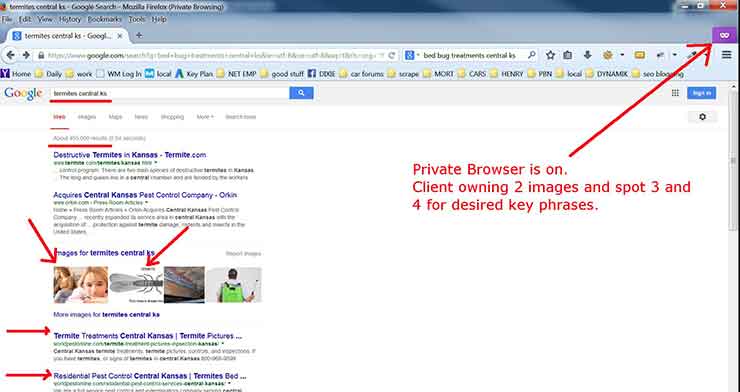The height and width of the screenshot is (392, 740).
Task: Click the blue Google search button
Action: pos(301,93)
